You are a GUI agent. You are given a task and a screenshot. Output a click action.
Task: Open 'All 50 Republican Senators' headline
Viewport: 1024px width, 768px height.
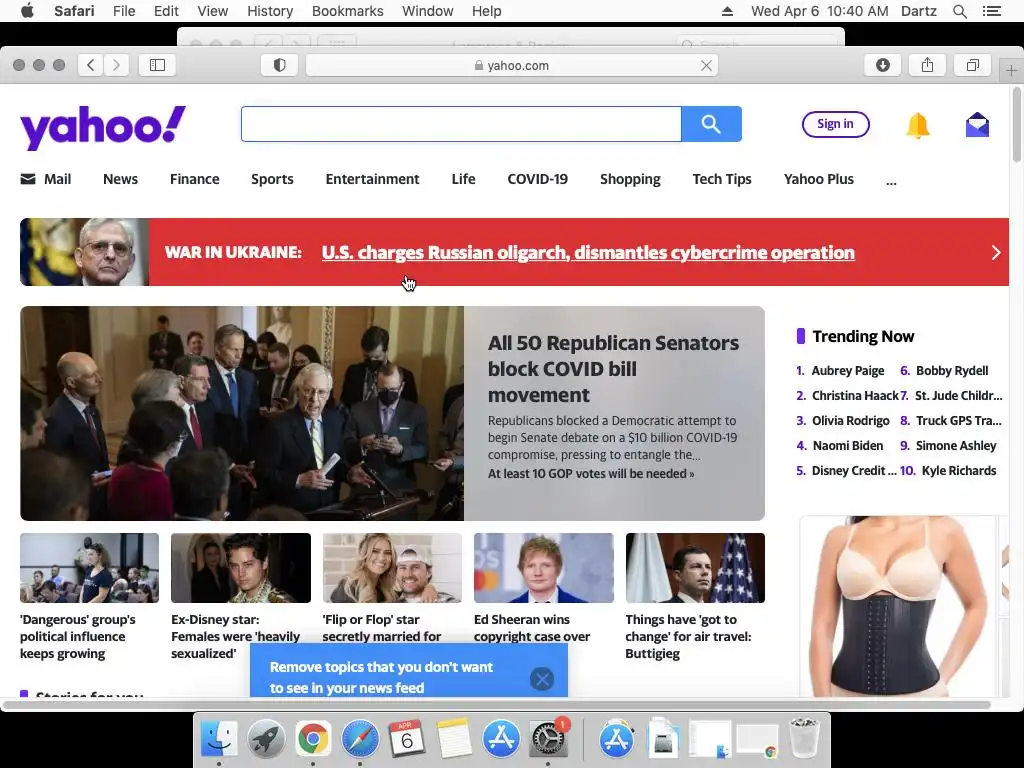[x=613, y=369]
